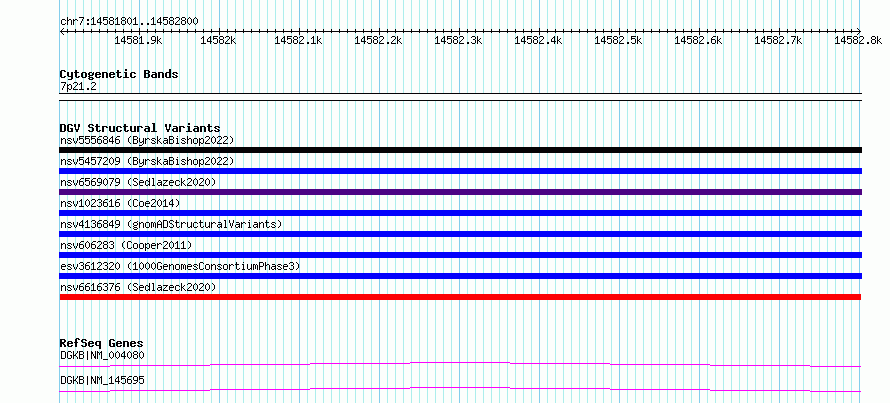Viewport: 890px width, 403px height.
Task: Open nsv4136849 (gnomADStructuralVariants) label
Action: (x=171, y=224)
